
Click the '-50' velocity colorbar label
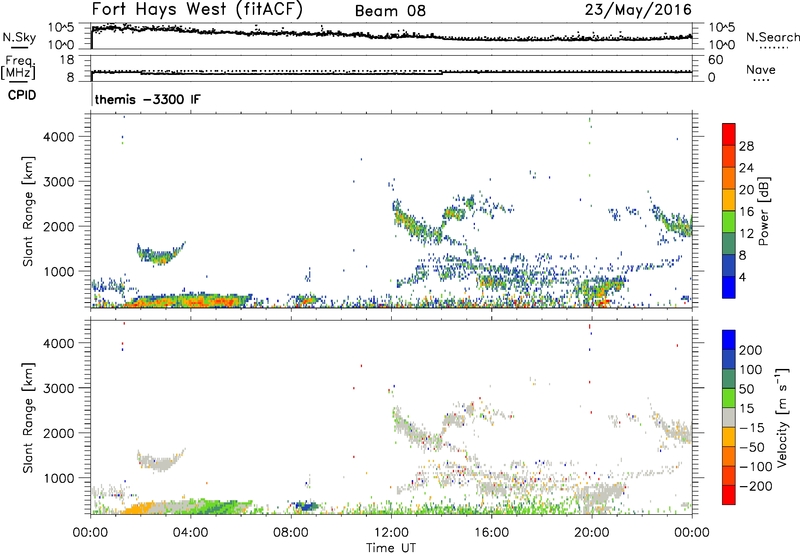[x=752, y=447]
